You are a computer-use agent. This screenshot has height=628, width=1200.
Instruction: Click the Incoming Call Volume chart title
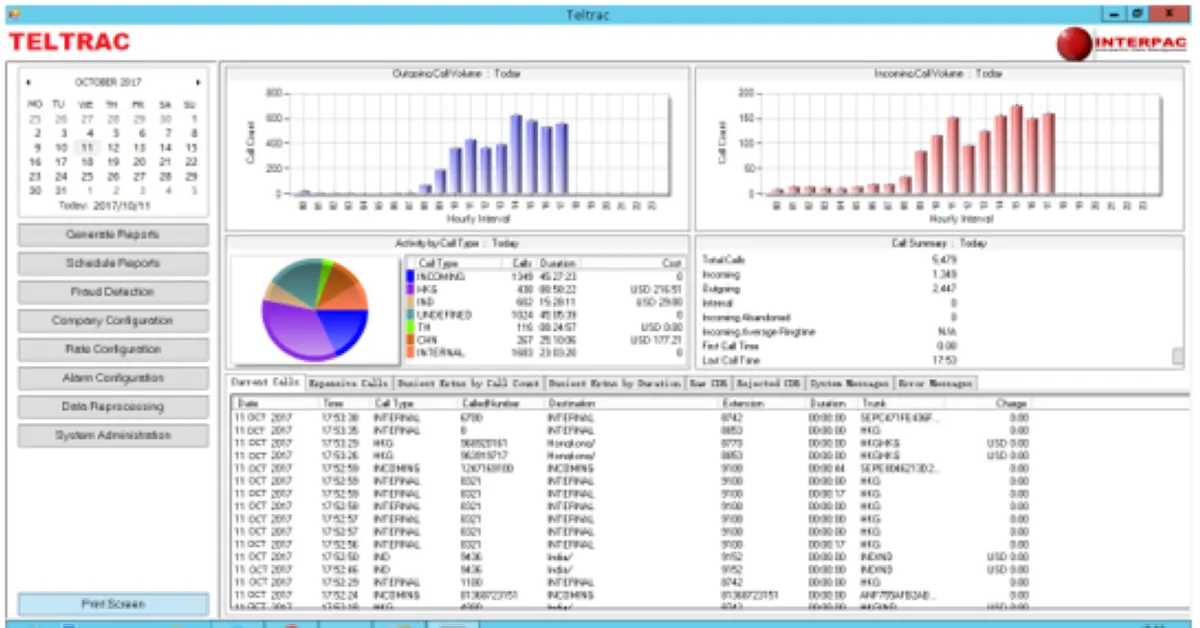938,74
